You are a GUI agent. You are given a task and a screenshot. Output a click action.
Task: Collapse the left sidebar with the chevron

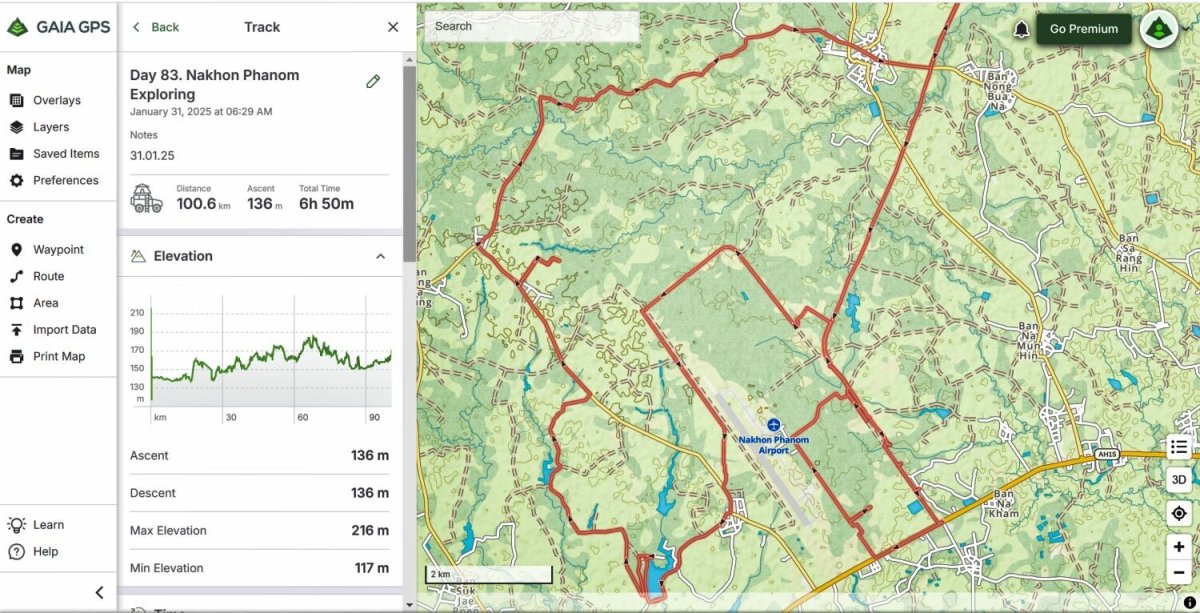98,592
